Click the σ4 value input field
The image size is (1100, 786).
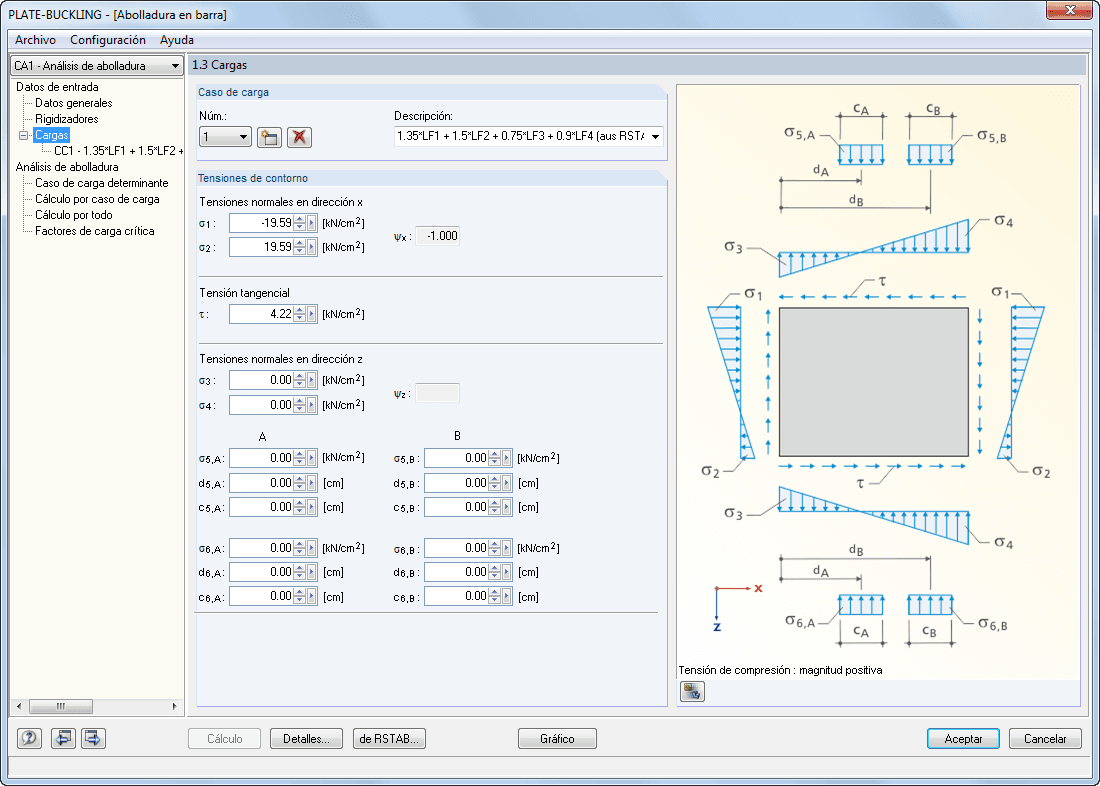[262, 405]
